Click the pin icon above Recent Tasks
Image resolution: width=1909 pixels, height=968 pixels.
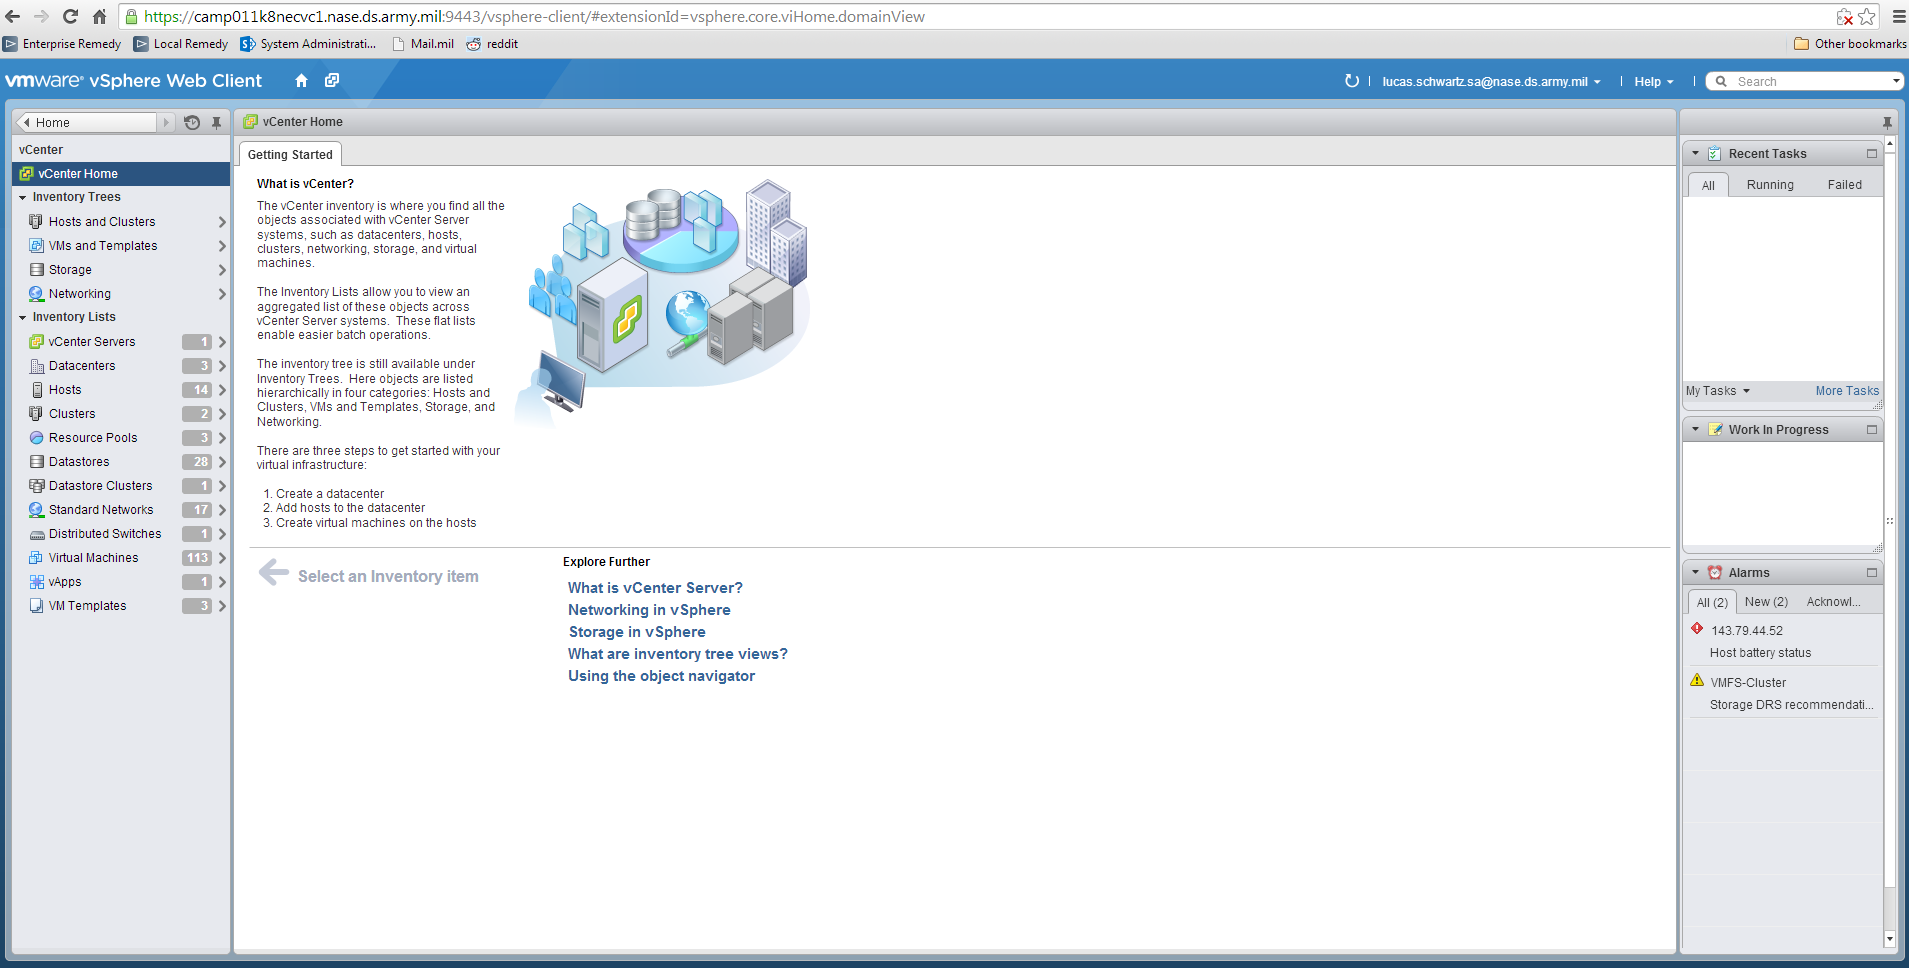click(1887, 122)
